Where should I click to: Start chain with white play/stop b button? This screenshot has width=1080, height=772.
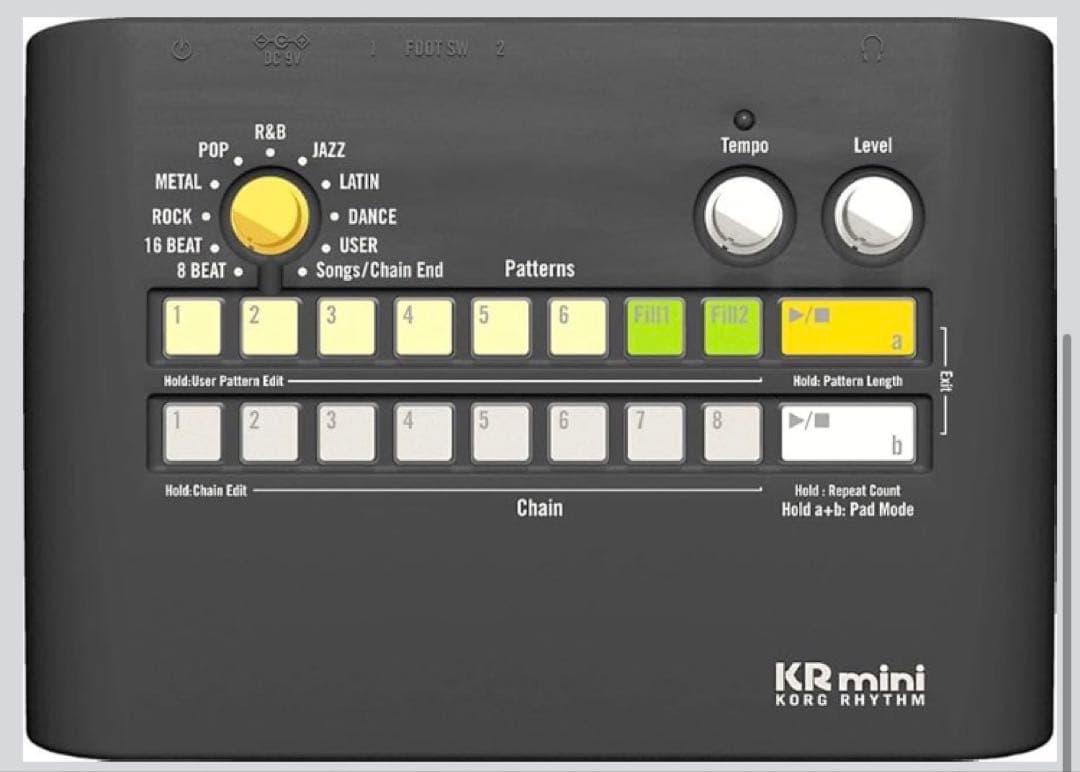(x=848, y=432)
